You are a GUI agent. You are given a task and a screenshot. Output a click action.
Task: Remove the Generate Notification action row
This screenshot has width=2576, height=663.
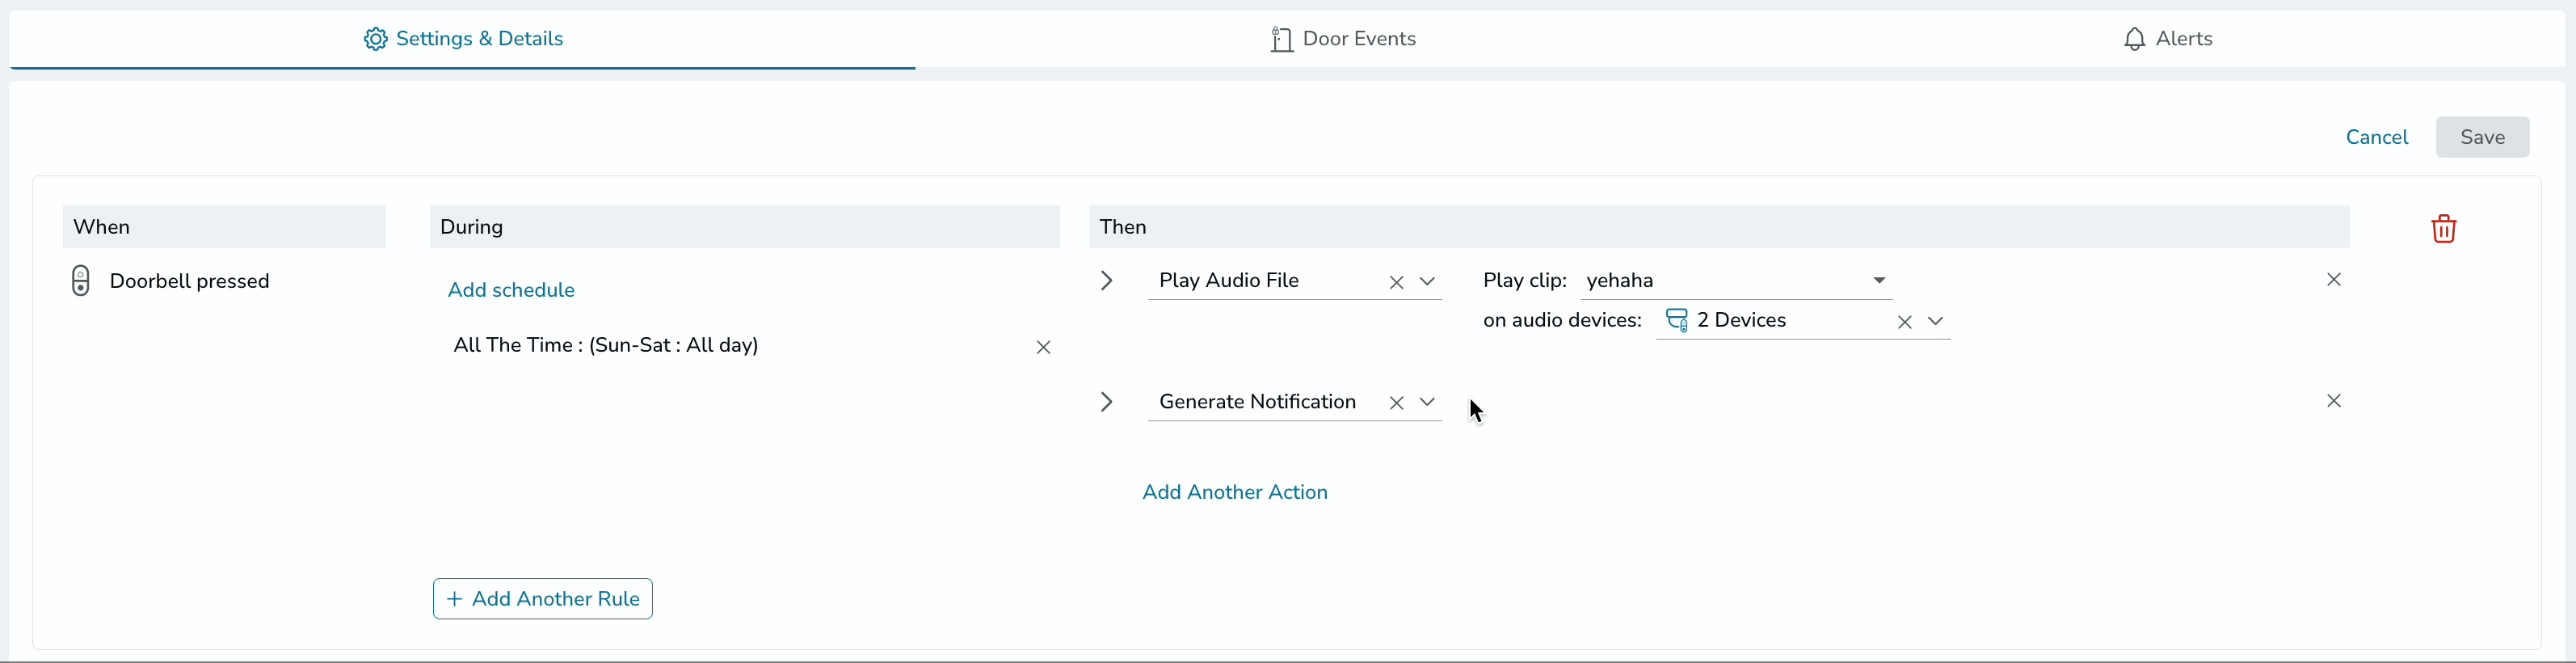[x=2333, y=401]
